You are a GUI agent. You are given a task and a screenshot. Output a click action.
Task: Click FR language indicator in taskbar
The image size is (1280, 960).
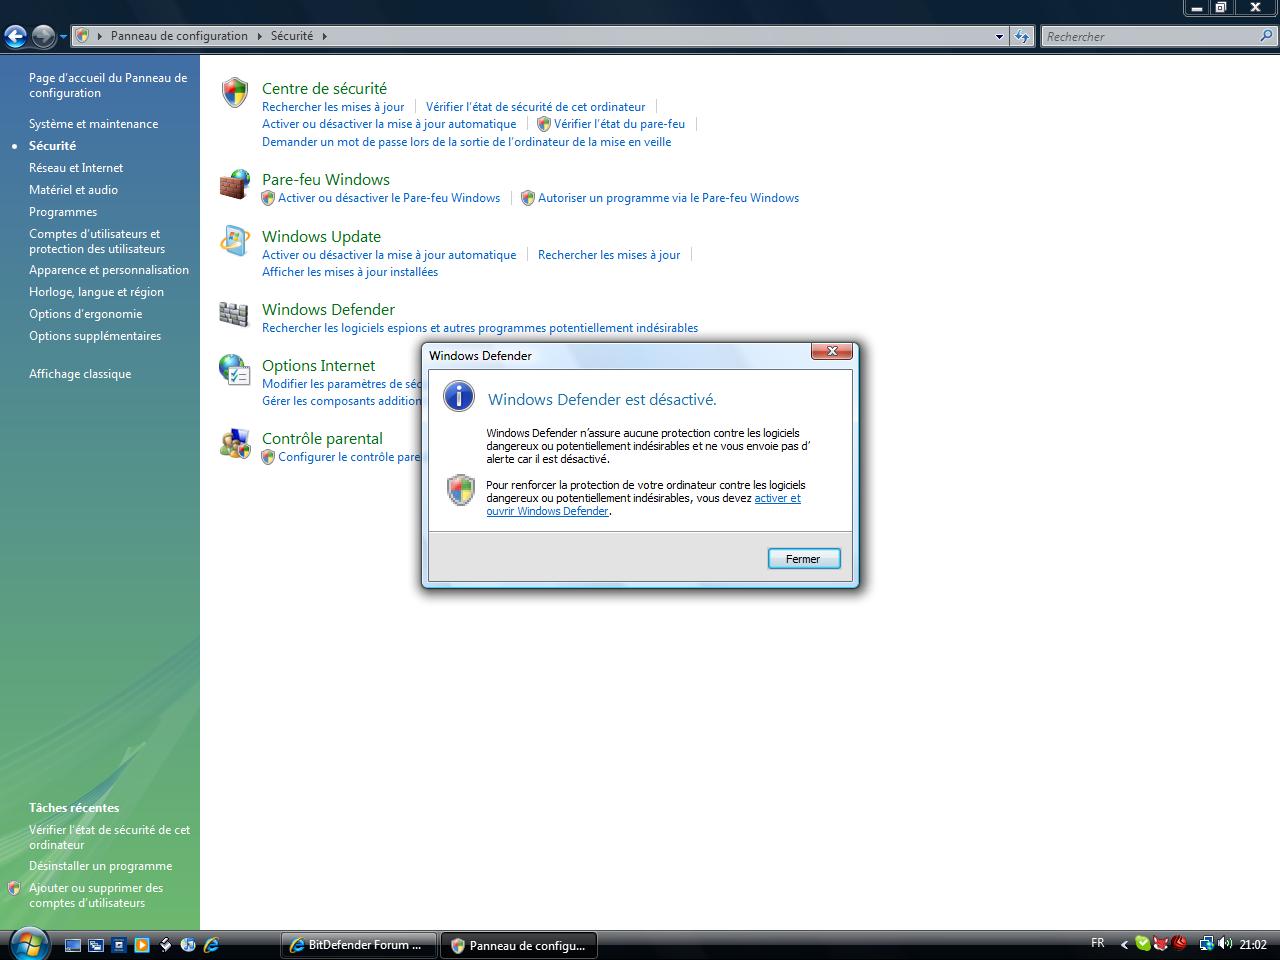(1097, 943)
